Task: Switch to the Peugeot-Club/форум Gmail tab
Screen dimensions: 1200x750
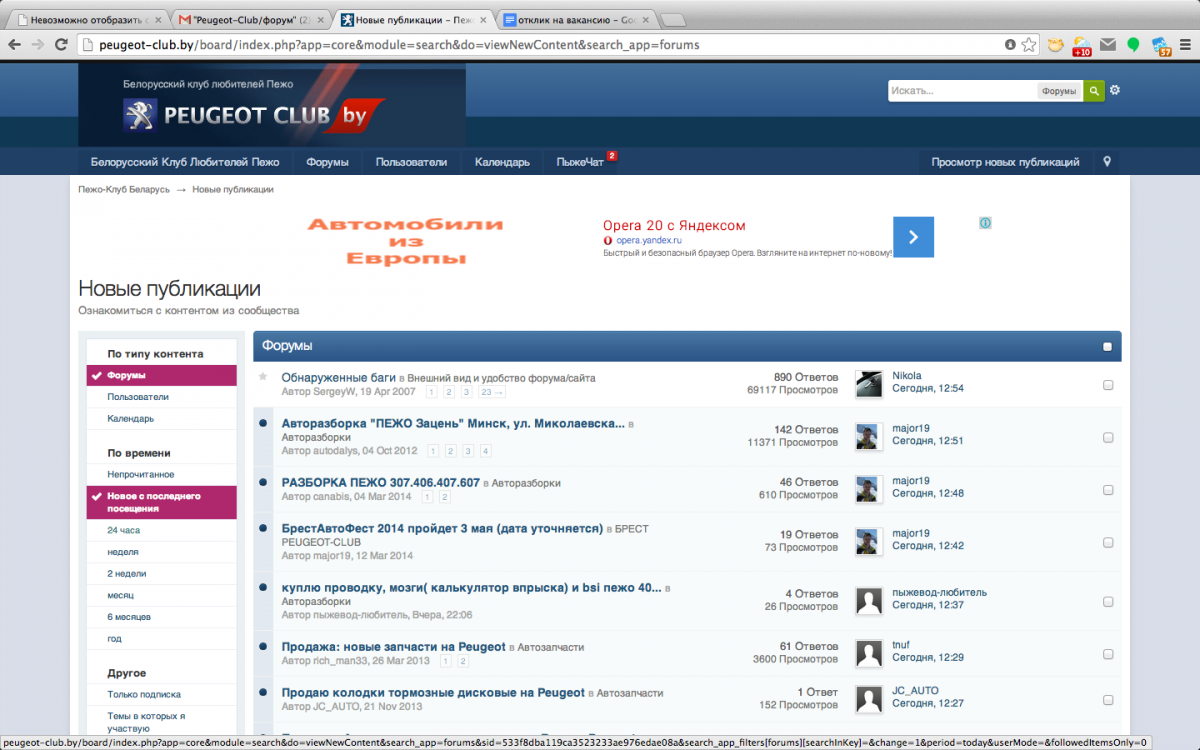Action: pyautogui.click(x=250, y=19)
